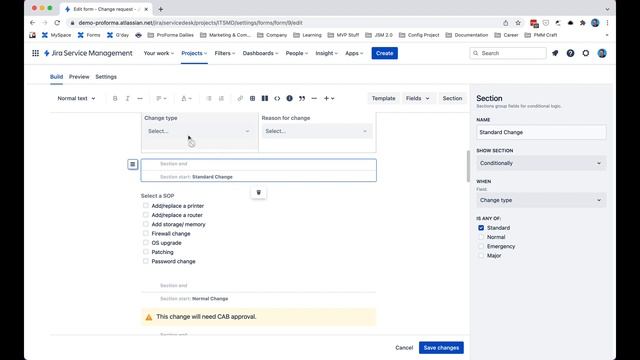Open the user profile avatar menu
Viewport: 640px width, 360px height.
pos(602,53)
